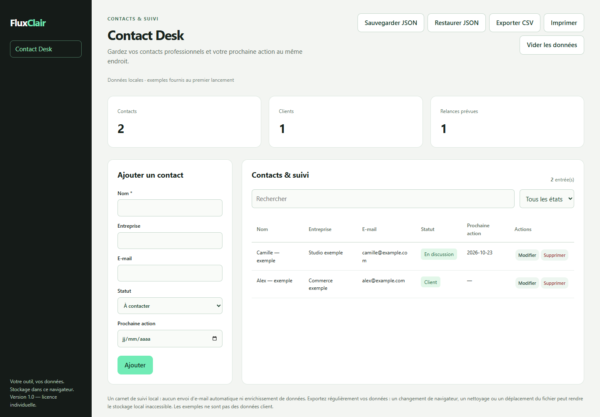The height and width of the screenshot is (417, 600).
Task: Click the Prochaine action column header
Action: click(x=478, y=229)
